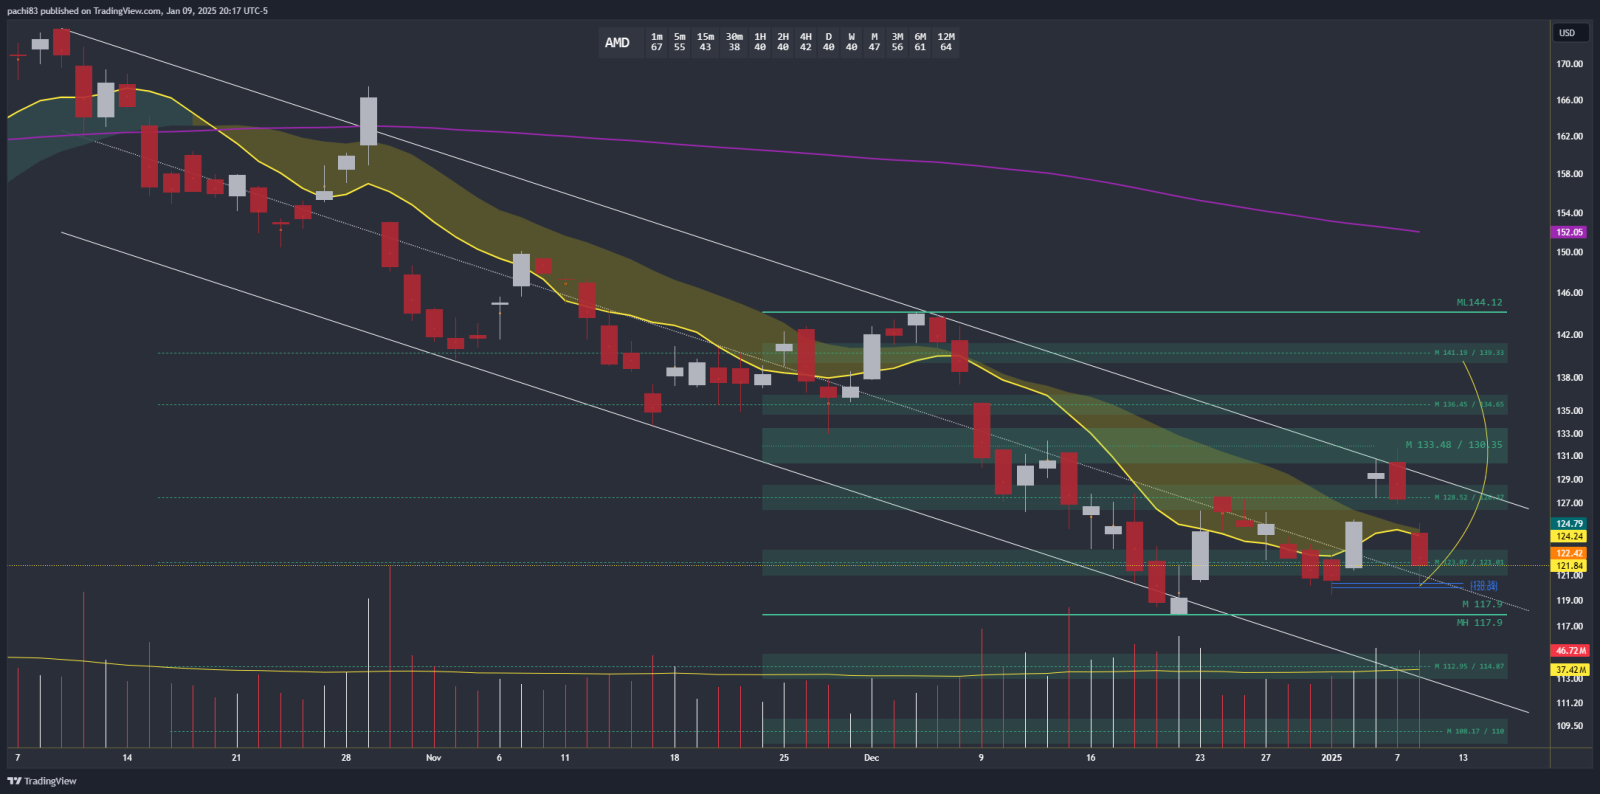Click 162.00 on the price axis

1569,136
